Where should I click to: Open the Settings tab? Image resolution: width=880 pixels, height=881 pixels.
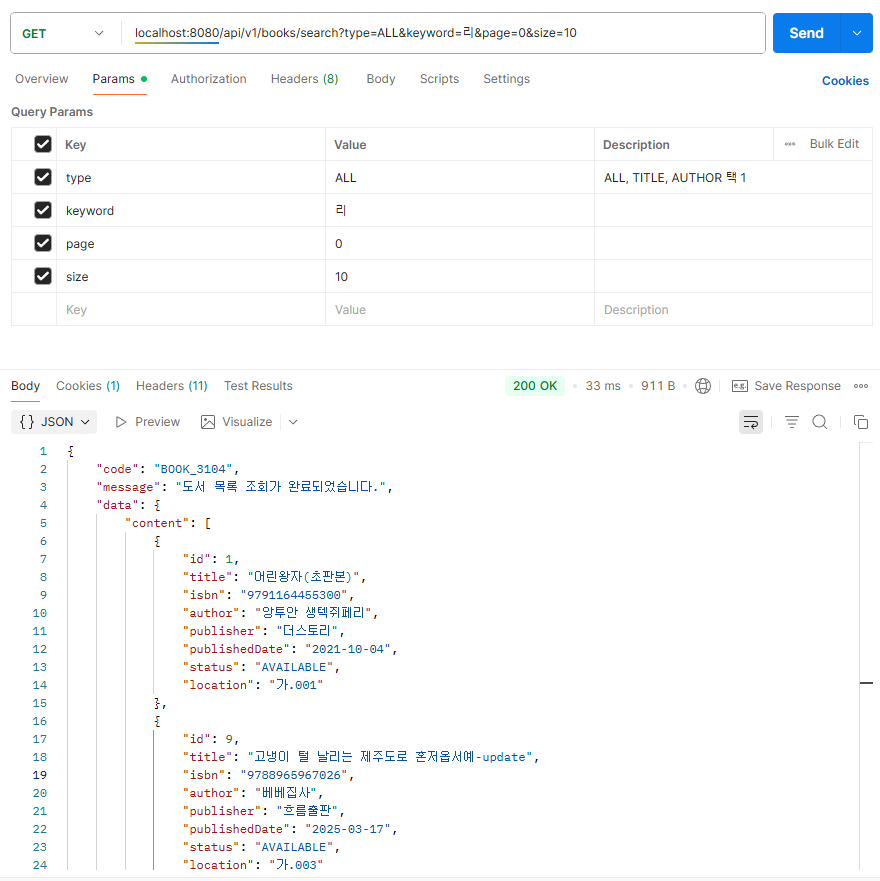pyautogui.click(x=506, y=79)
